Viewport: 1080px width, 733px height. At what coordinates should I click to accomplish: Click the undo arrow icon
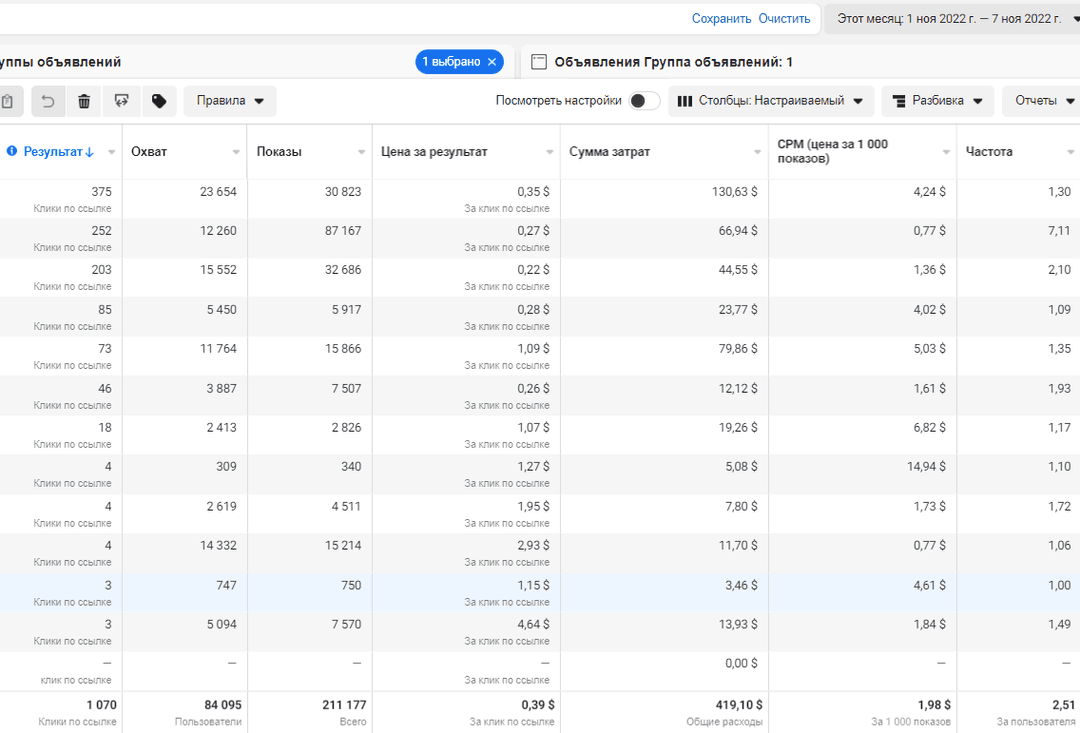(48, 101)
